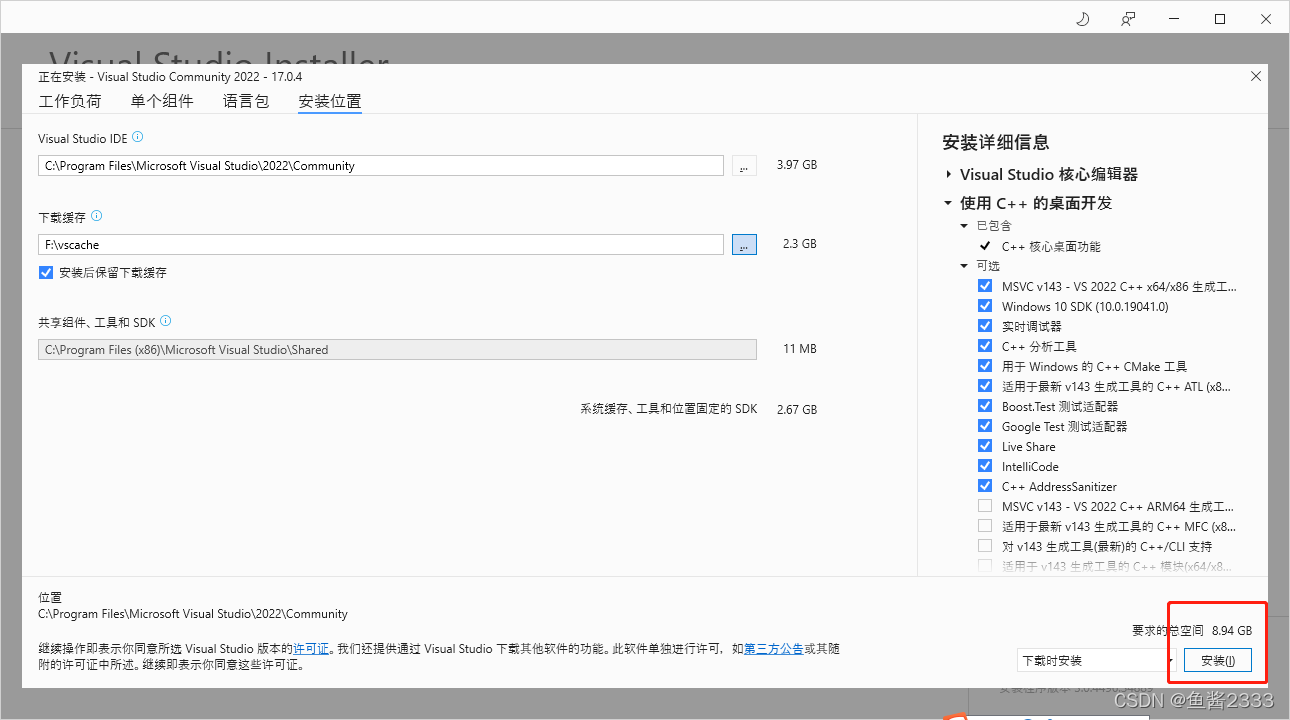Check C++/CLI 支持 for v143

(985, 546)
